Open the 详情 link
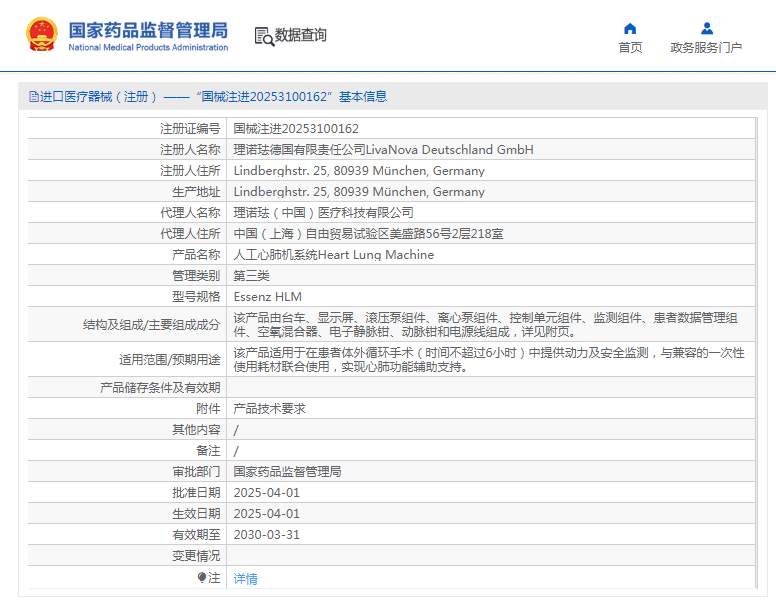The height and width of the screenshot is (615, 776). 245,579
